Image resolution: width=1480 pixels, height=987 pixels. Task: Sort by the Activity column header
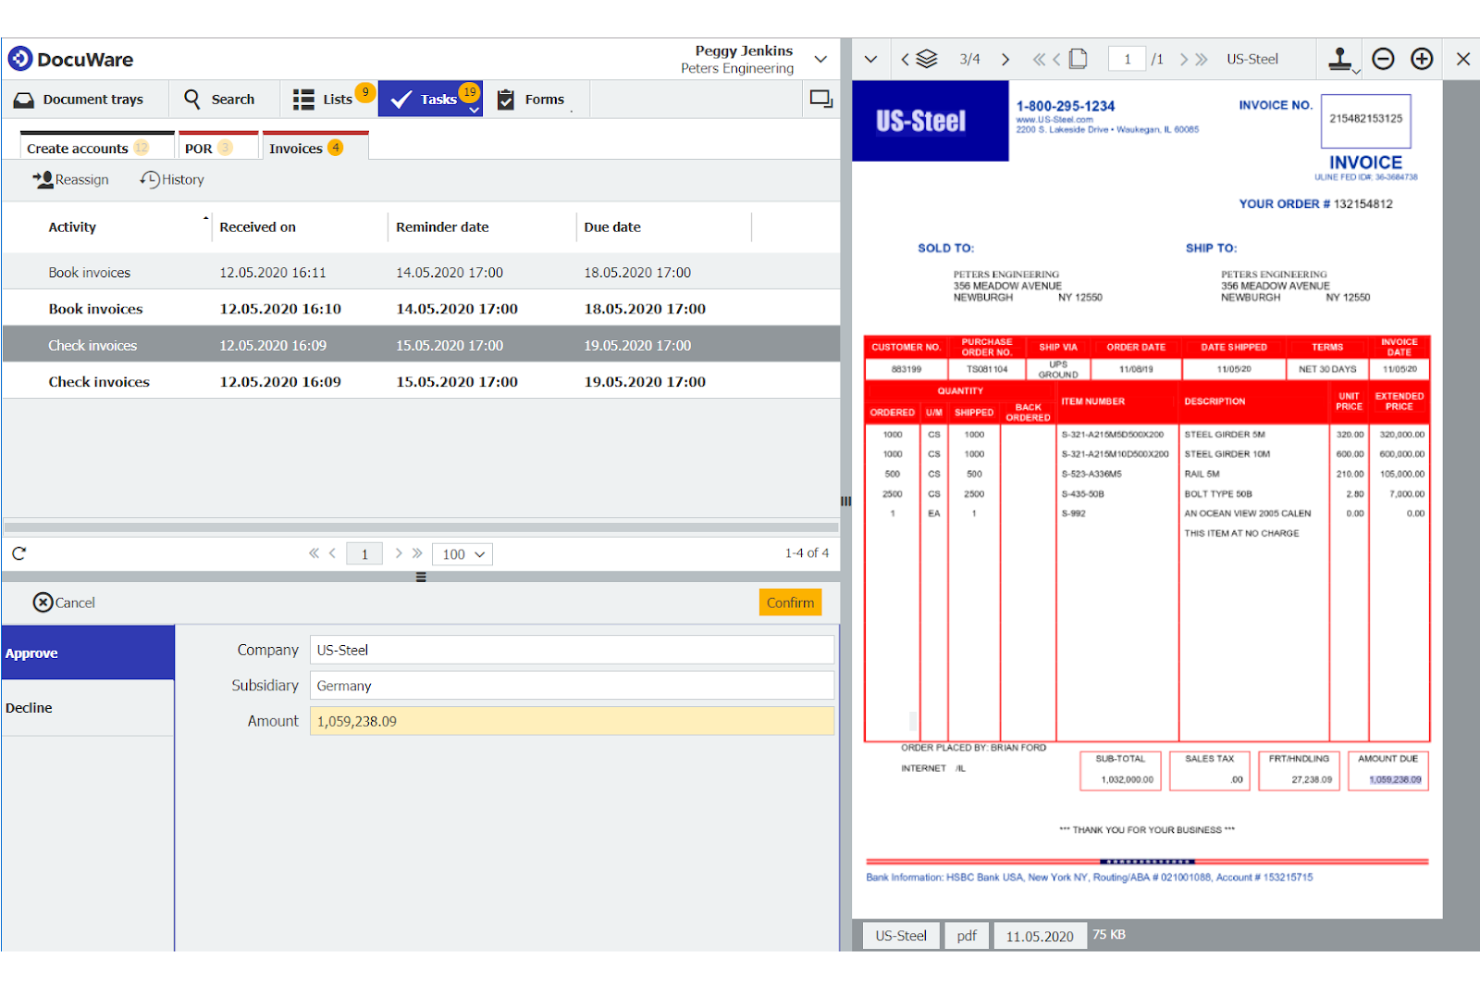click(x=72, y=227)
